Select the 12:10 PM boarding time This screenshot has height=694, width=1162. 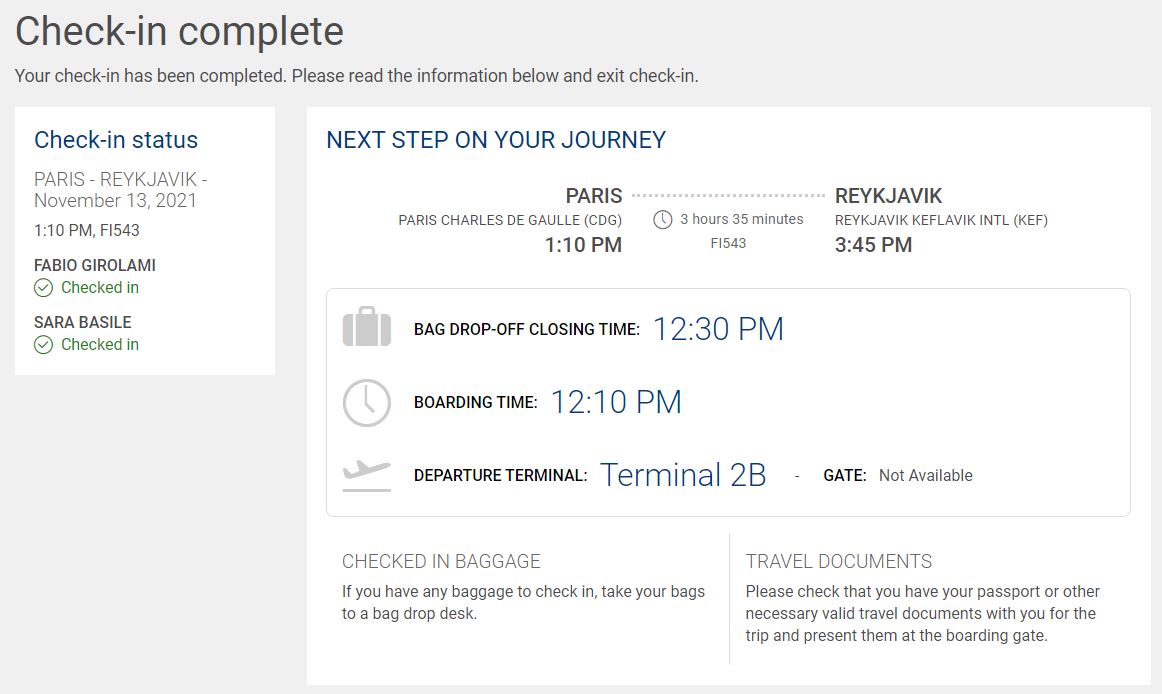(x=616, y=402)
